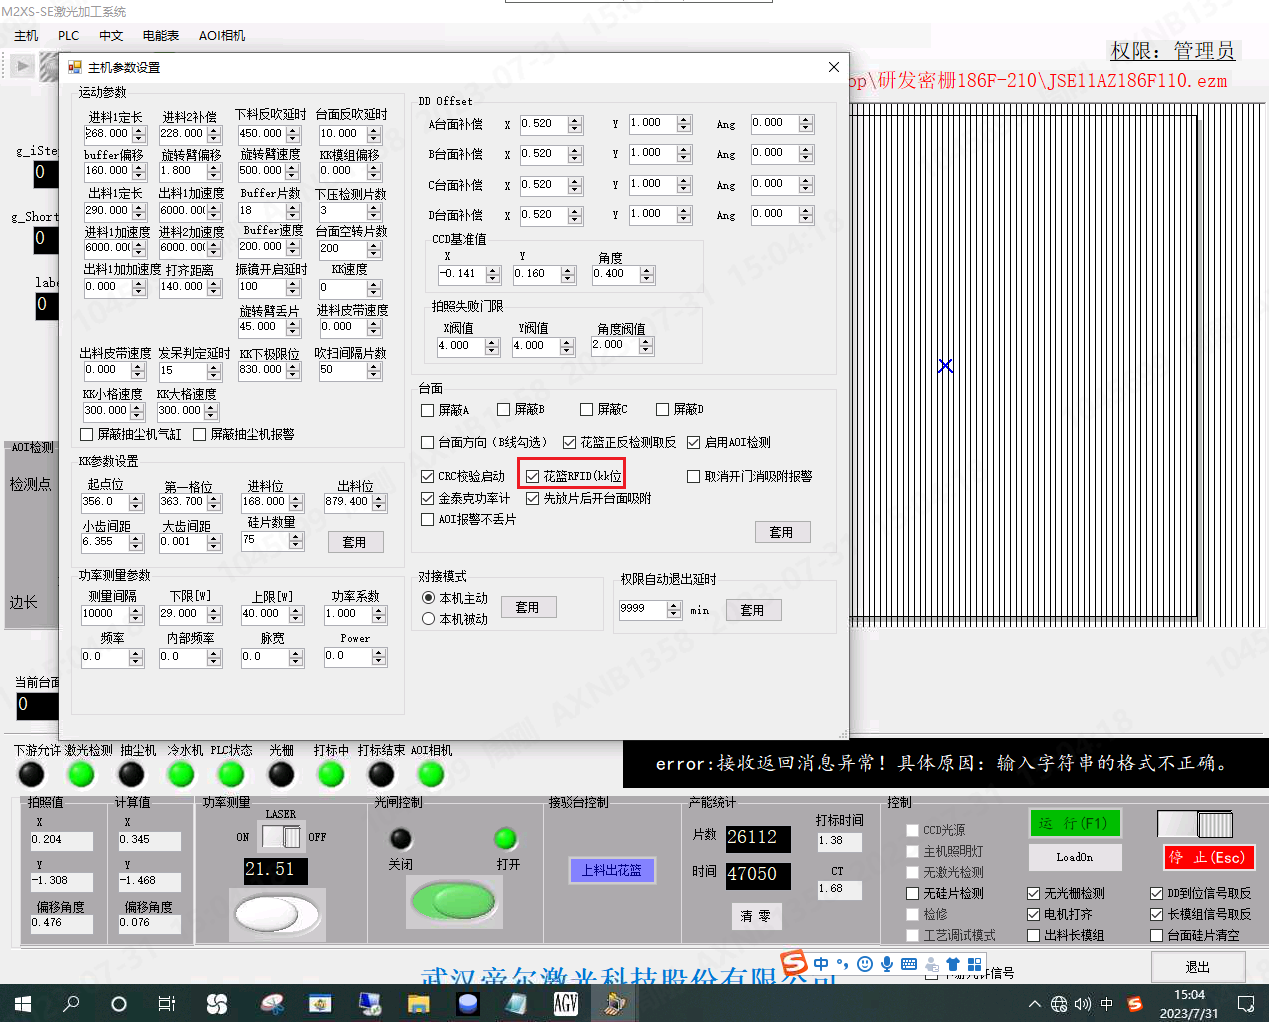Select the 本机被动 radio button
1269x1022 pixels.
point(428,619)
